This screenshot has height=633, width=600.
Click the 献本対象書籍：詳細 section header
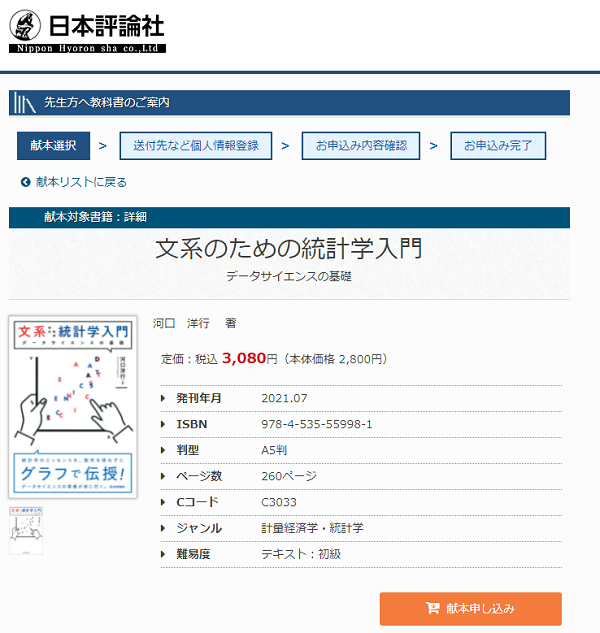(x=290, y=218)
